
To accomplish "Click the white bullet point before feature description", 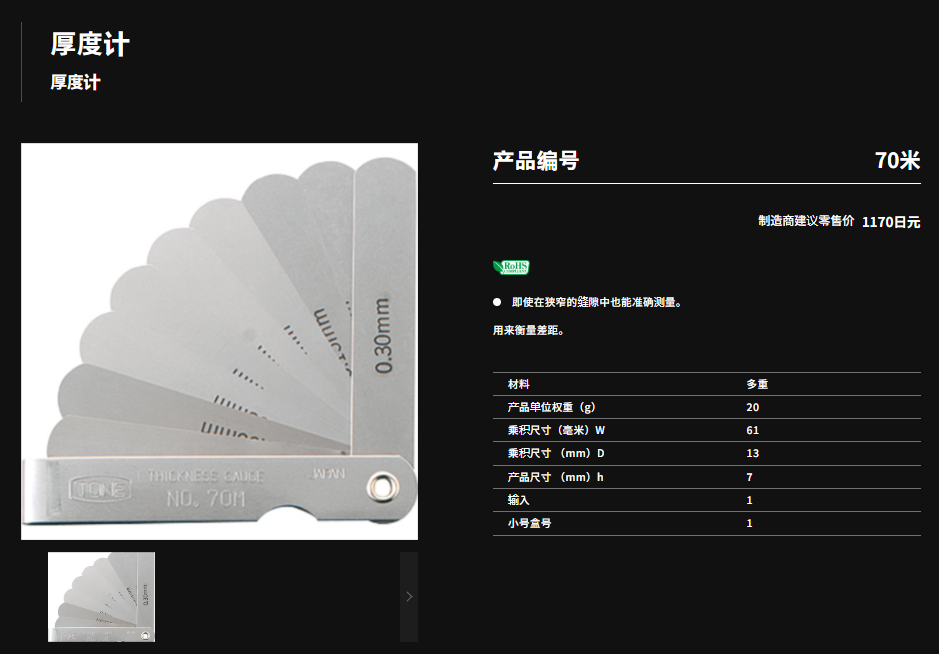I will (497, 302).
